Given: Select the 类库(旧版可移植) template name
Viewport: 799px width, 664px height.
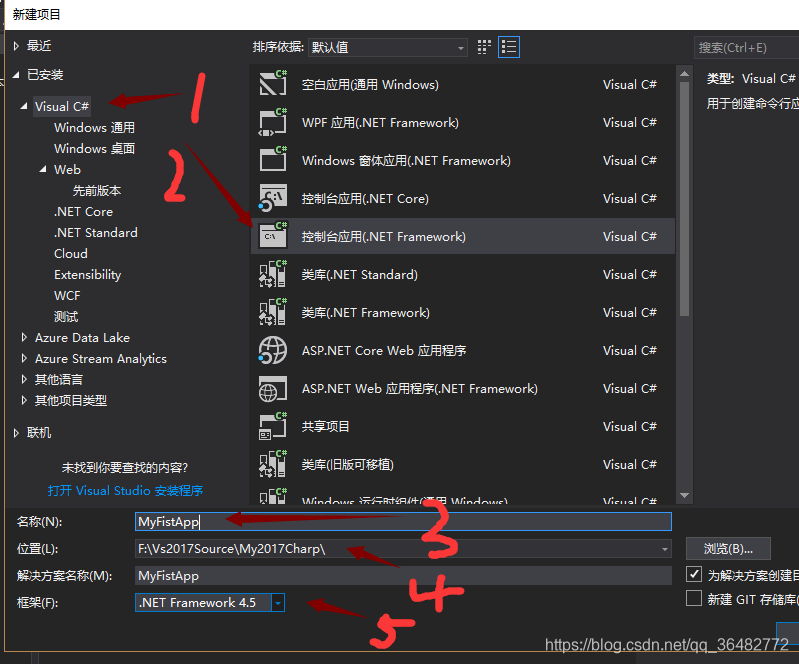Looking at the screenshot, I should (x=348, y=465).
